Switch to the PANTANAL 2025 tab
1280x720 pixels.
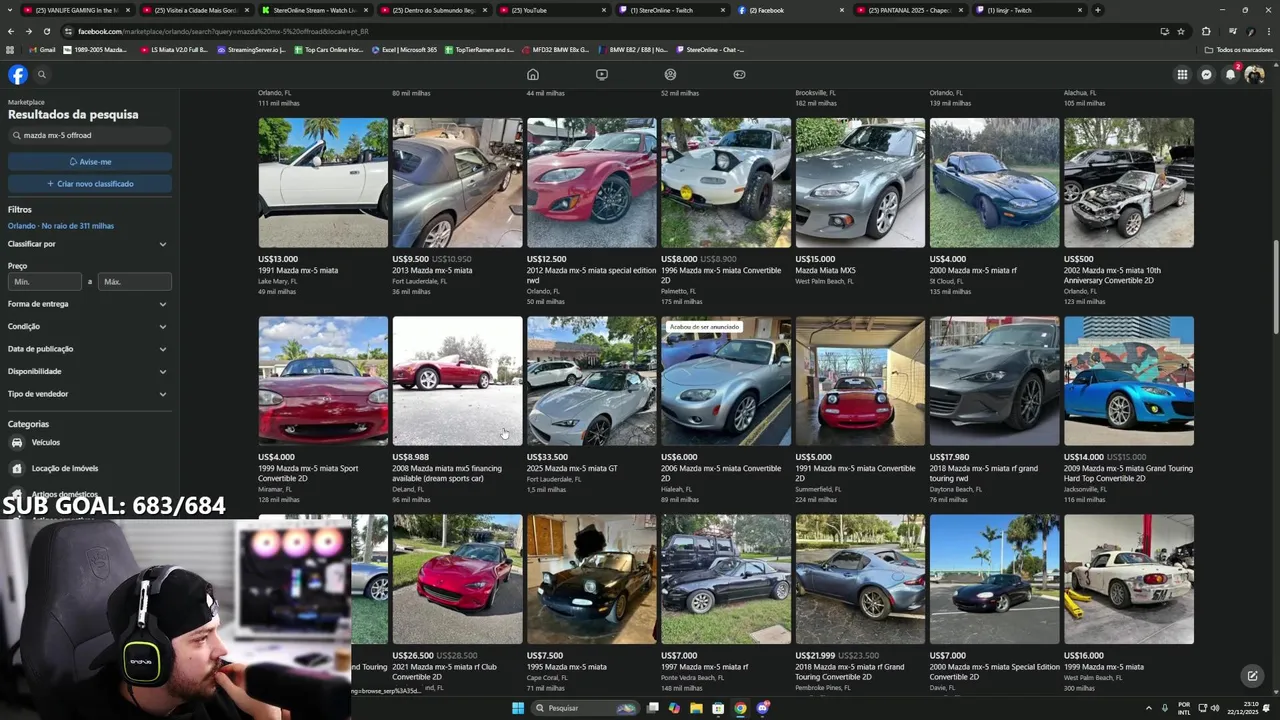pos(910,10)
